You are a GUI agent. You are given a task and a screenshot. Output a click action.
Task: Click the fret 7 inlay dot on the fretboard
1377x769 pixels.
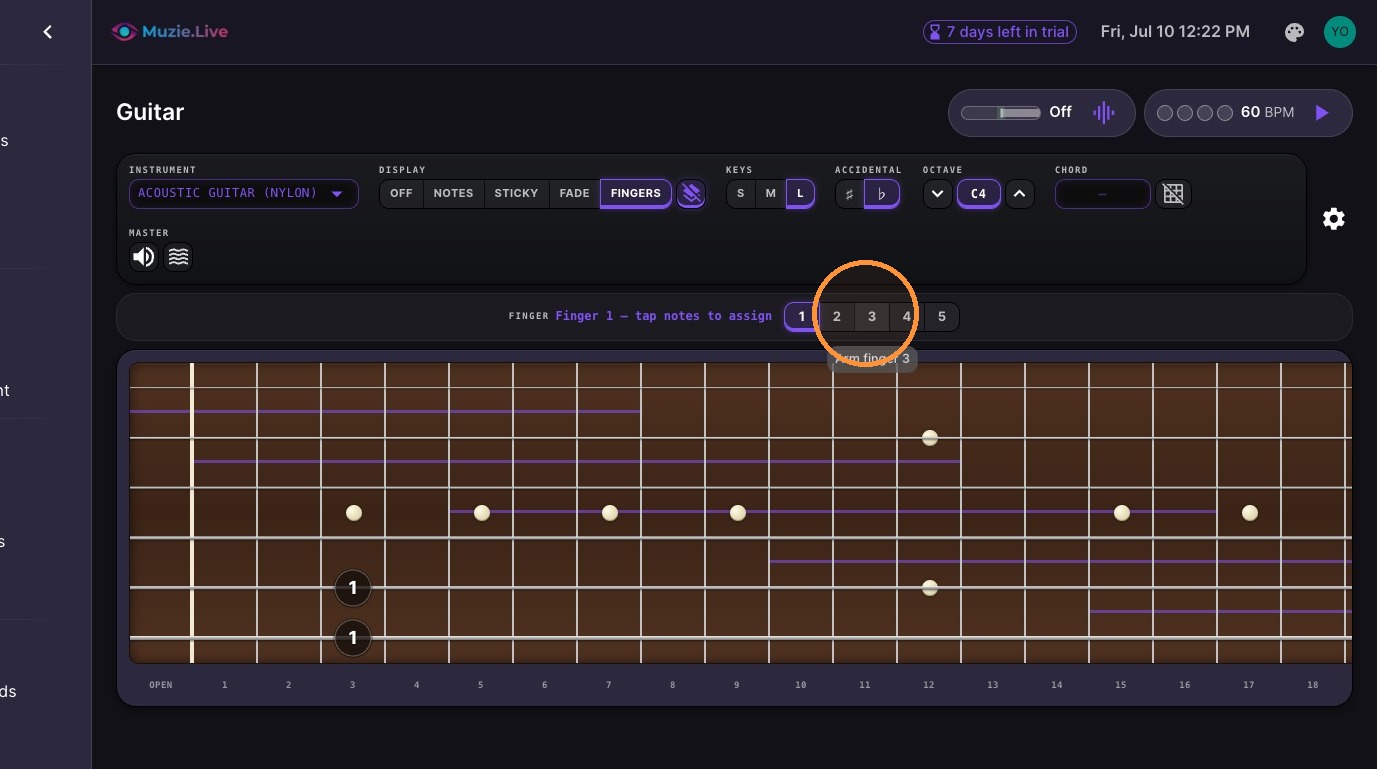click(609, 513)
